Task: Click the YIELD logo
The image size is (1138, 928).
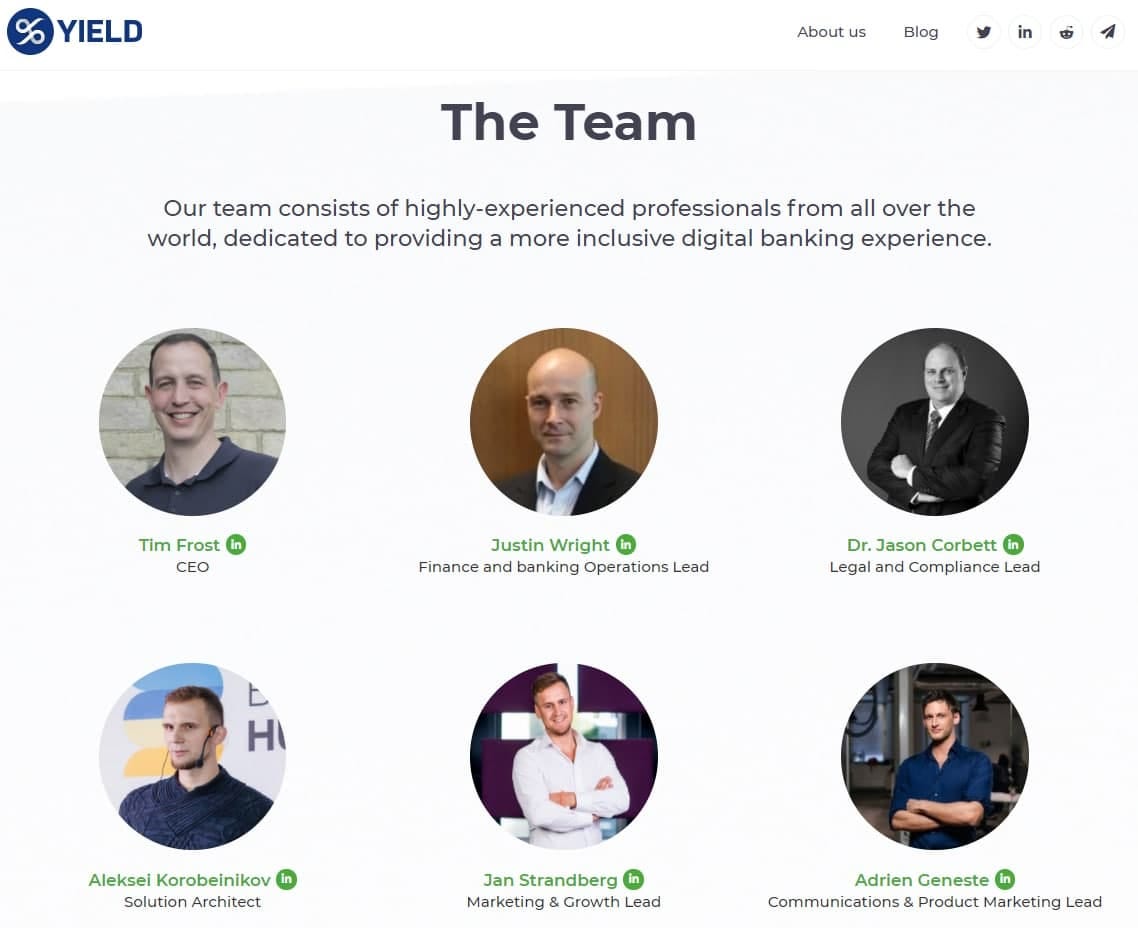Action: [x=75, y=31]
